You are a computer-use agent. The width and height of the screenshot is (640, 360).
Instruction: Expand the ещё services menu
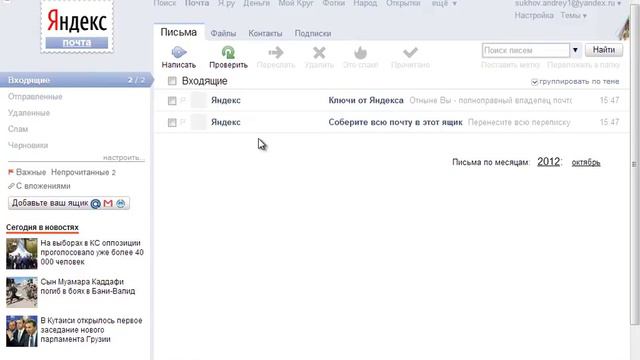point(444,3)
